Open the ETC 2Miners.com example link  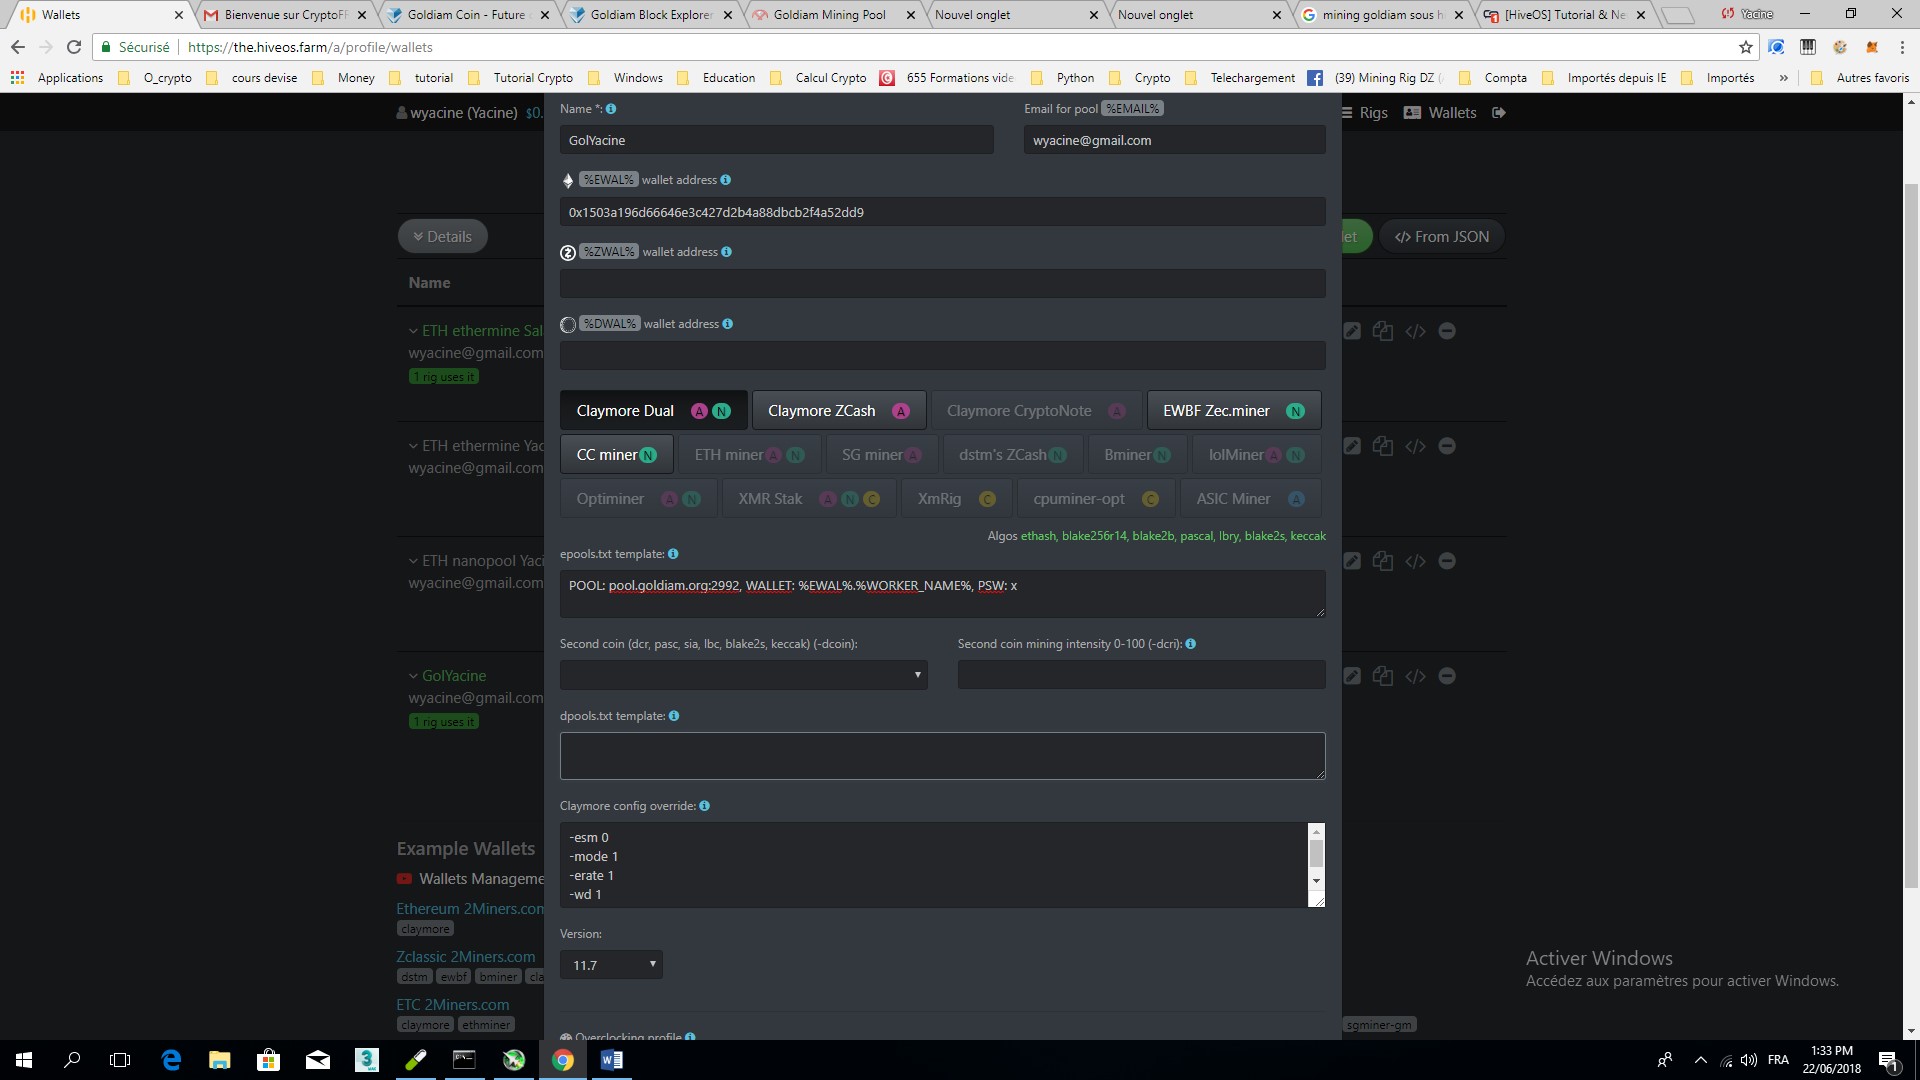pos(453,1005)
